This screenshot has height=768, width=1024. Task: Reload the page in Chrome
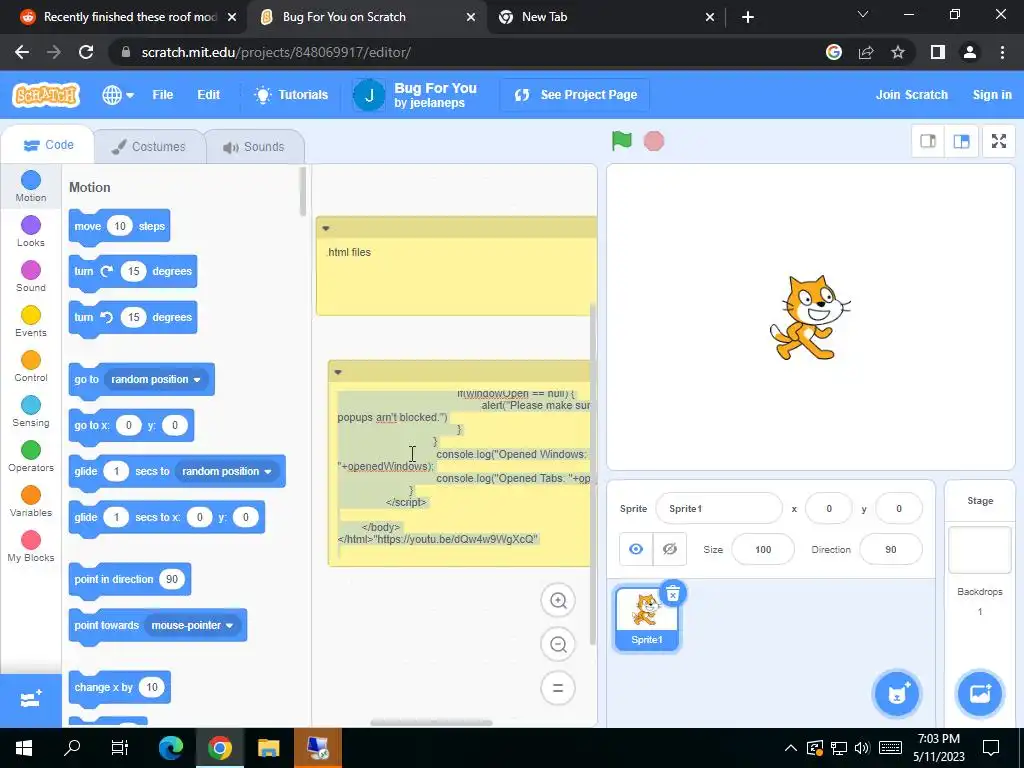tap(86, 52)
